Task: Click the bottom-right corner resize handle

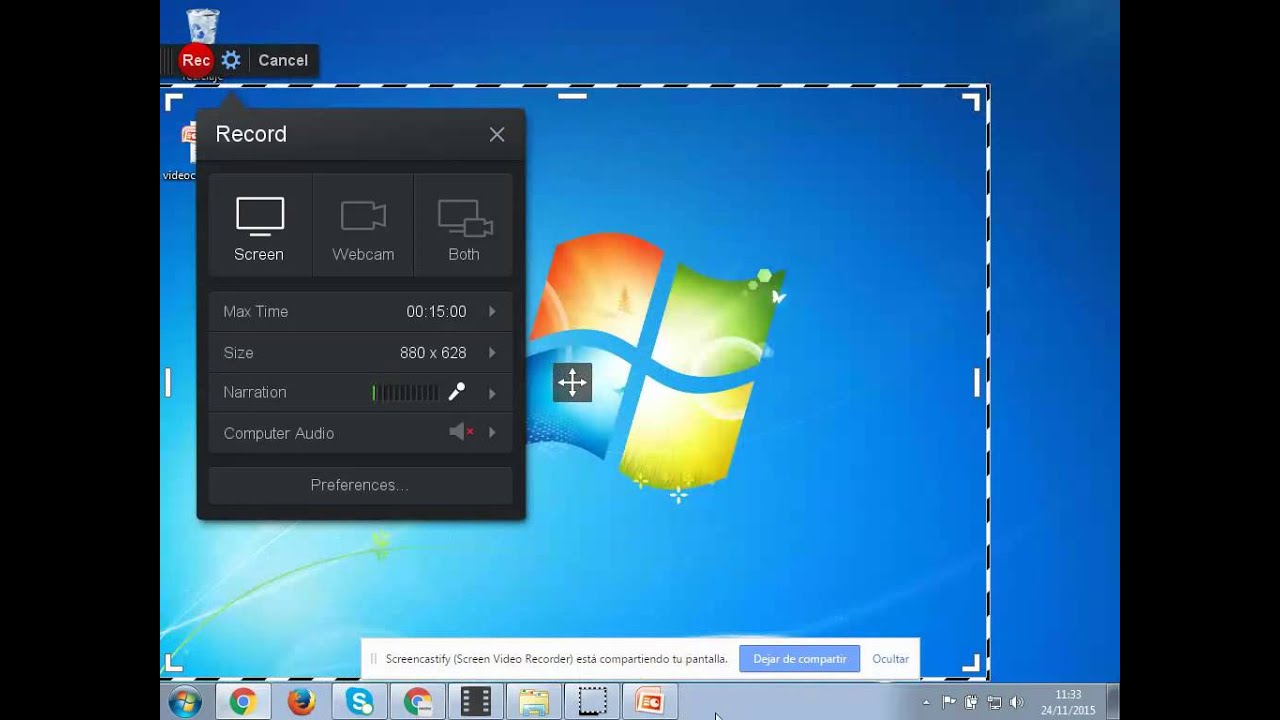Action: (x=971, y=663)
